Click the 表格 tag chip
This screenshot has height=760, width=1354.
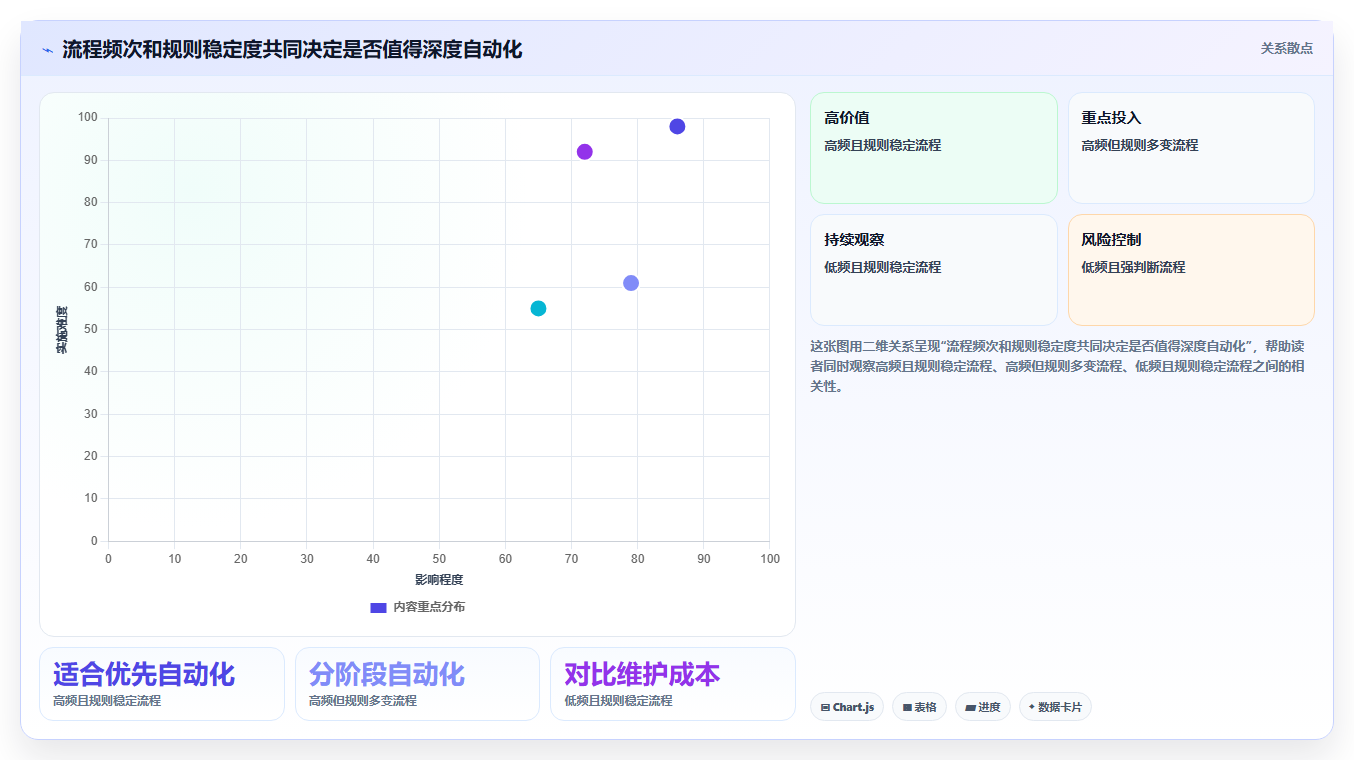pos(919,707)
